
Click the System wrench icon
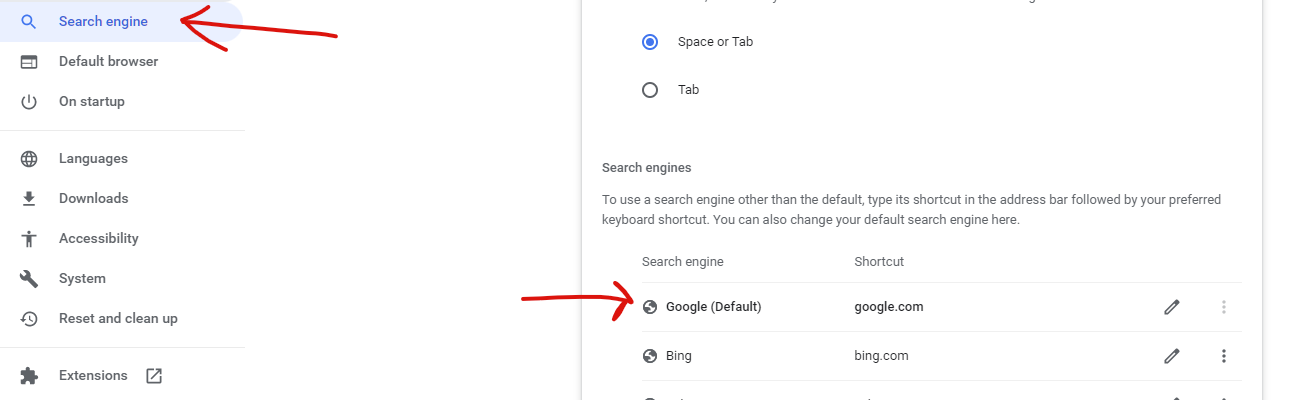29,279
